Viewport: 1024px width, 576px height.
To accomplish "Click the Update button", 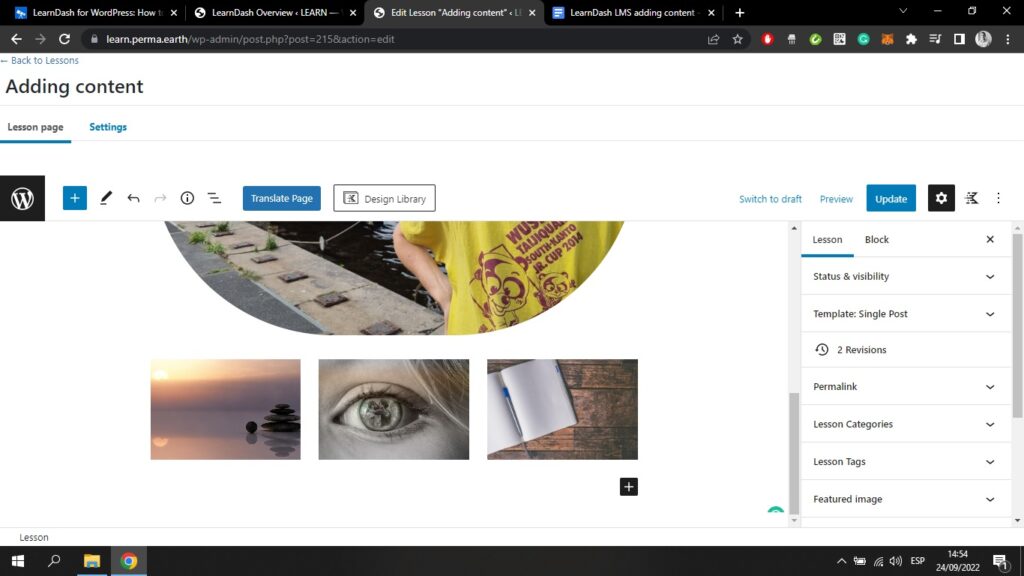I will click(x=890, y=198).
